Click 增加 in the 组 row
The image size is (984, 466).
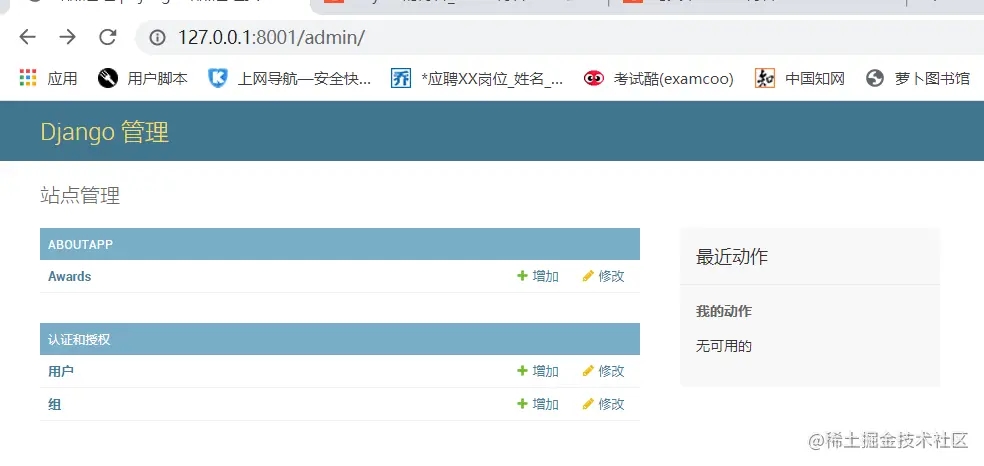[x=538, y=404]
